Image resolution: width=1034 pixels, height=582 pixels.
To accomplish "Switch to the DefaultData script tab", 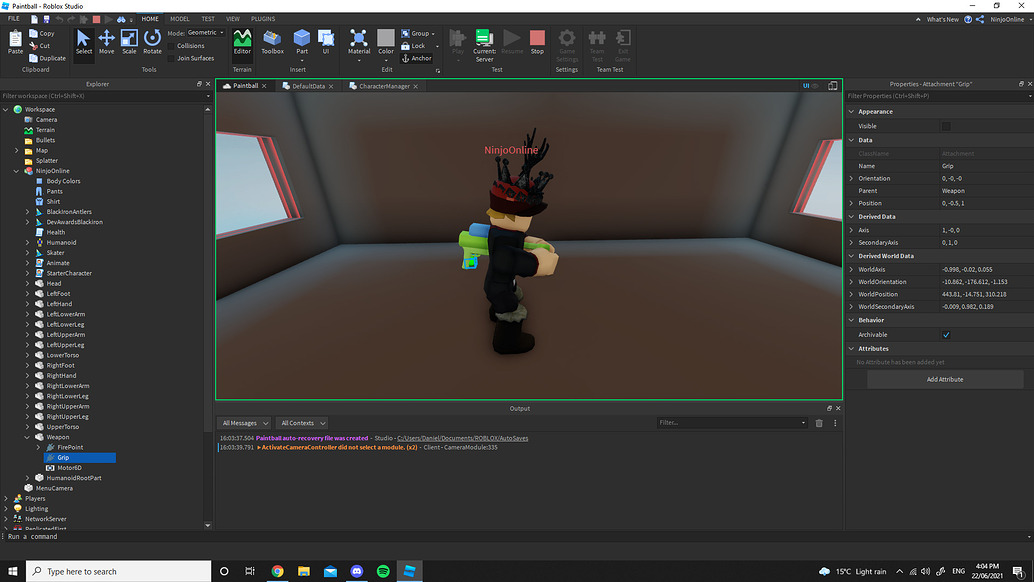I will click(308, 86).
